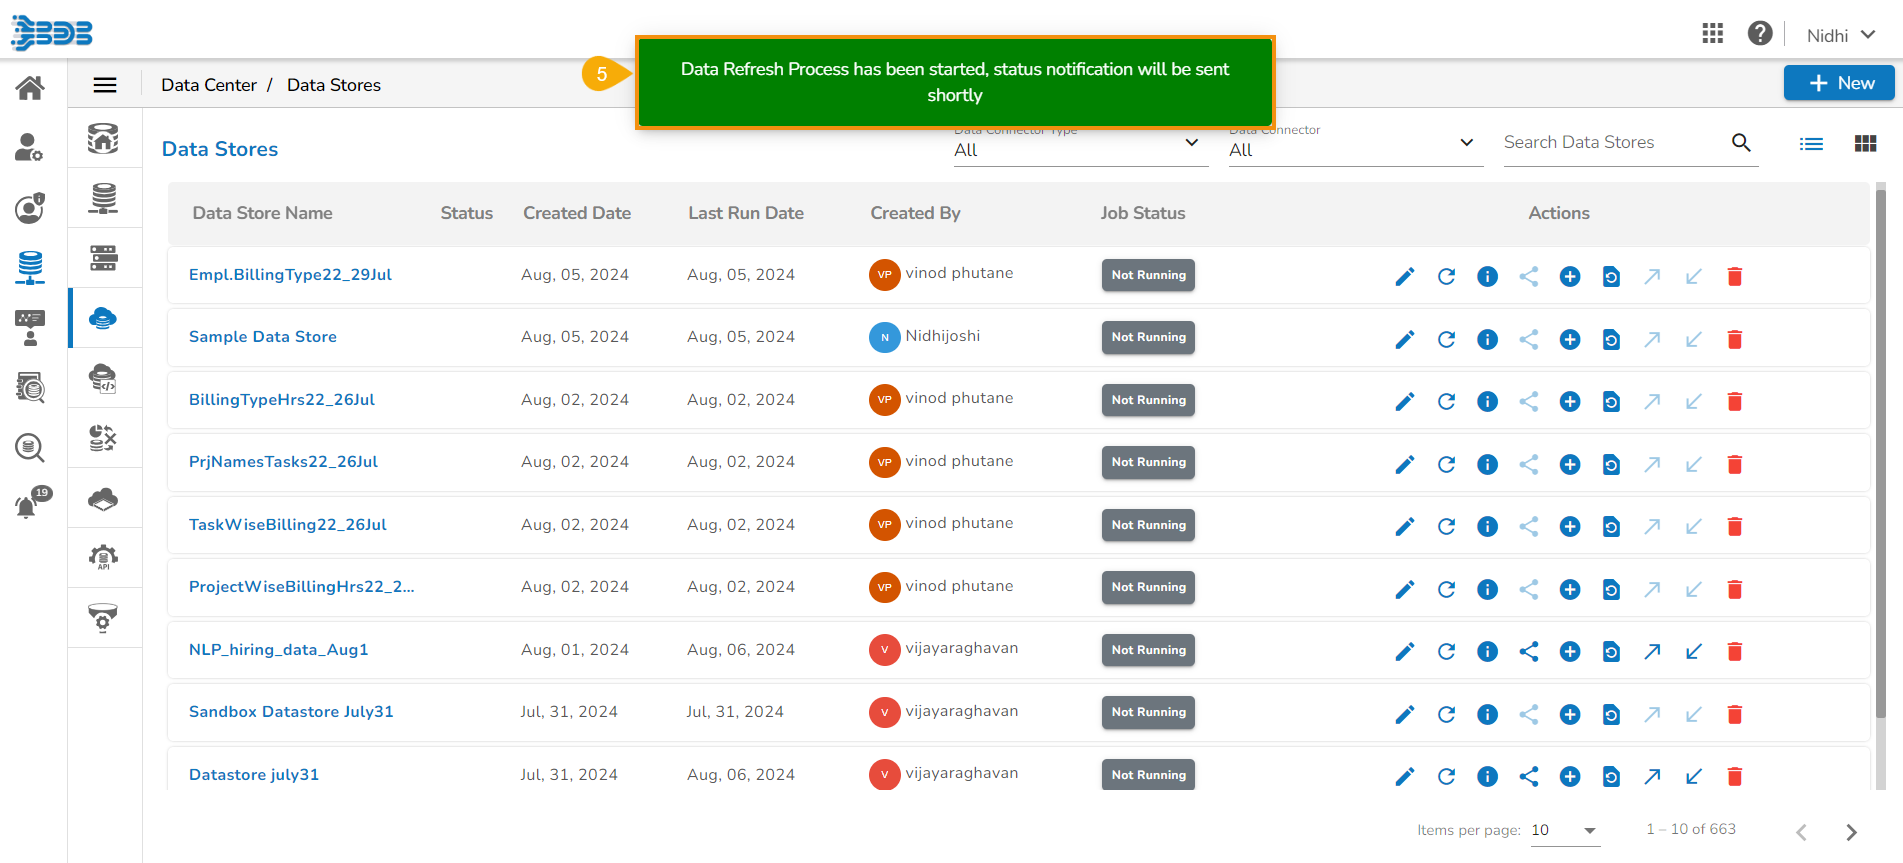The image size is (1903, 863).
Task: Click the help question mark icon
Action: tap(1760, 34)
